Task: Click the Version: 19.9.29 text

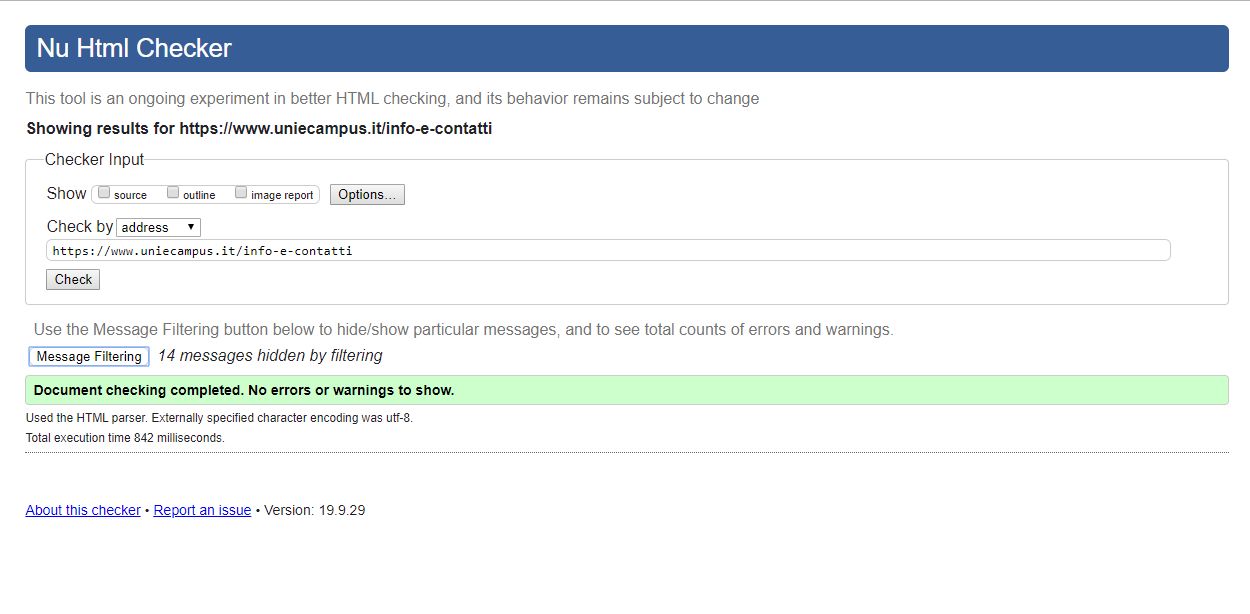Action: (314, 510)
